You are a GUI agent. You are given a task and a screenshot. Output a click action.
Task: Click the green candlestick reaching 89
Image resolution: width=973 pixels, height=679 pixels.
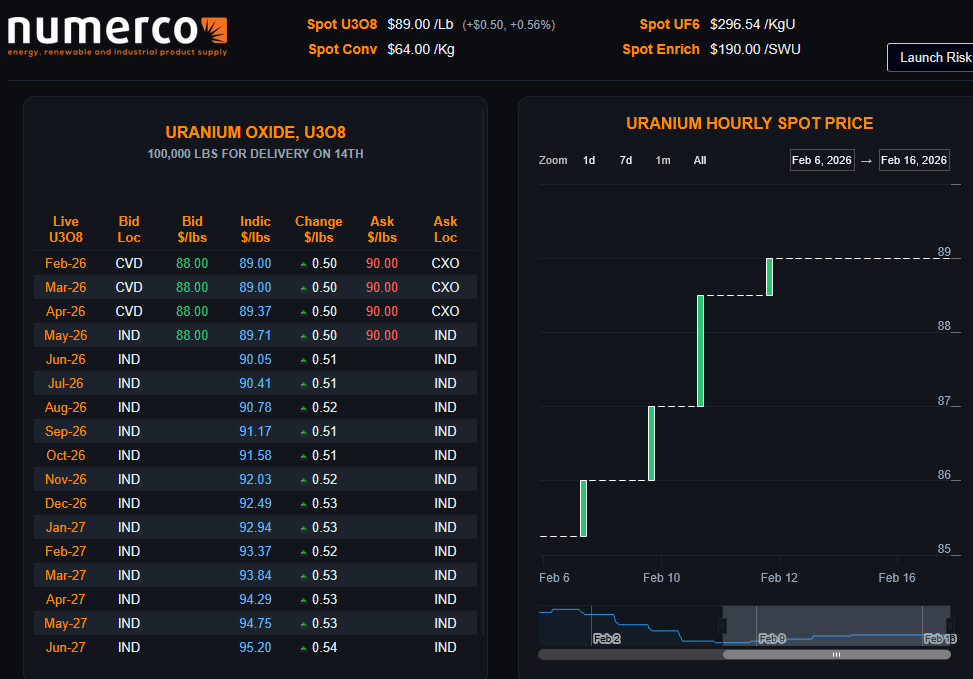click(769, 277)
